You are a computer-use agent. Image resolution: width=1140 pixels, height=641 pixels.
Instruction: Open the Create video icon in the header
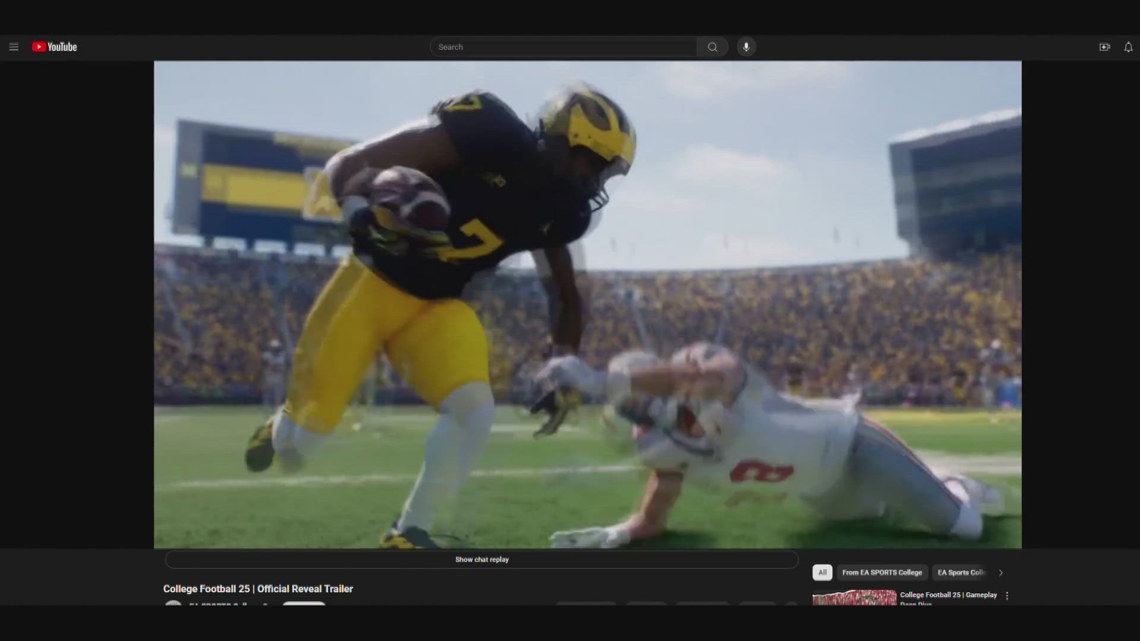click(1102, 46)
